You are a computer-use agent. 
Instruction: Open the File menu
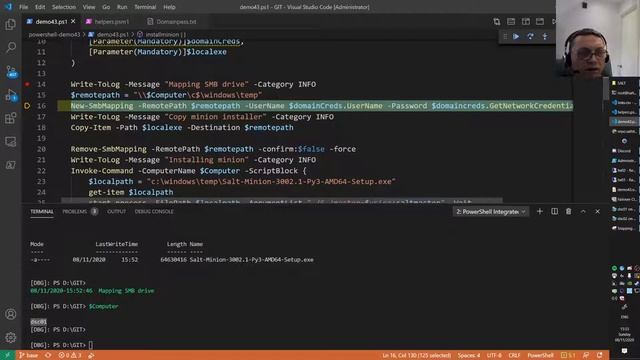click(x=24, y=7)
